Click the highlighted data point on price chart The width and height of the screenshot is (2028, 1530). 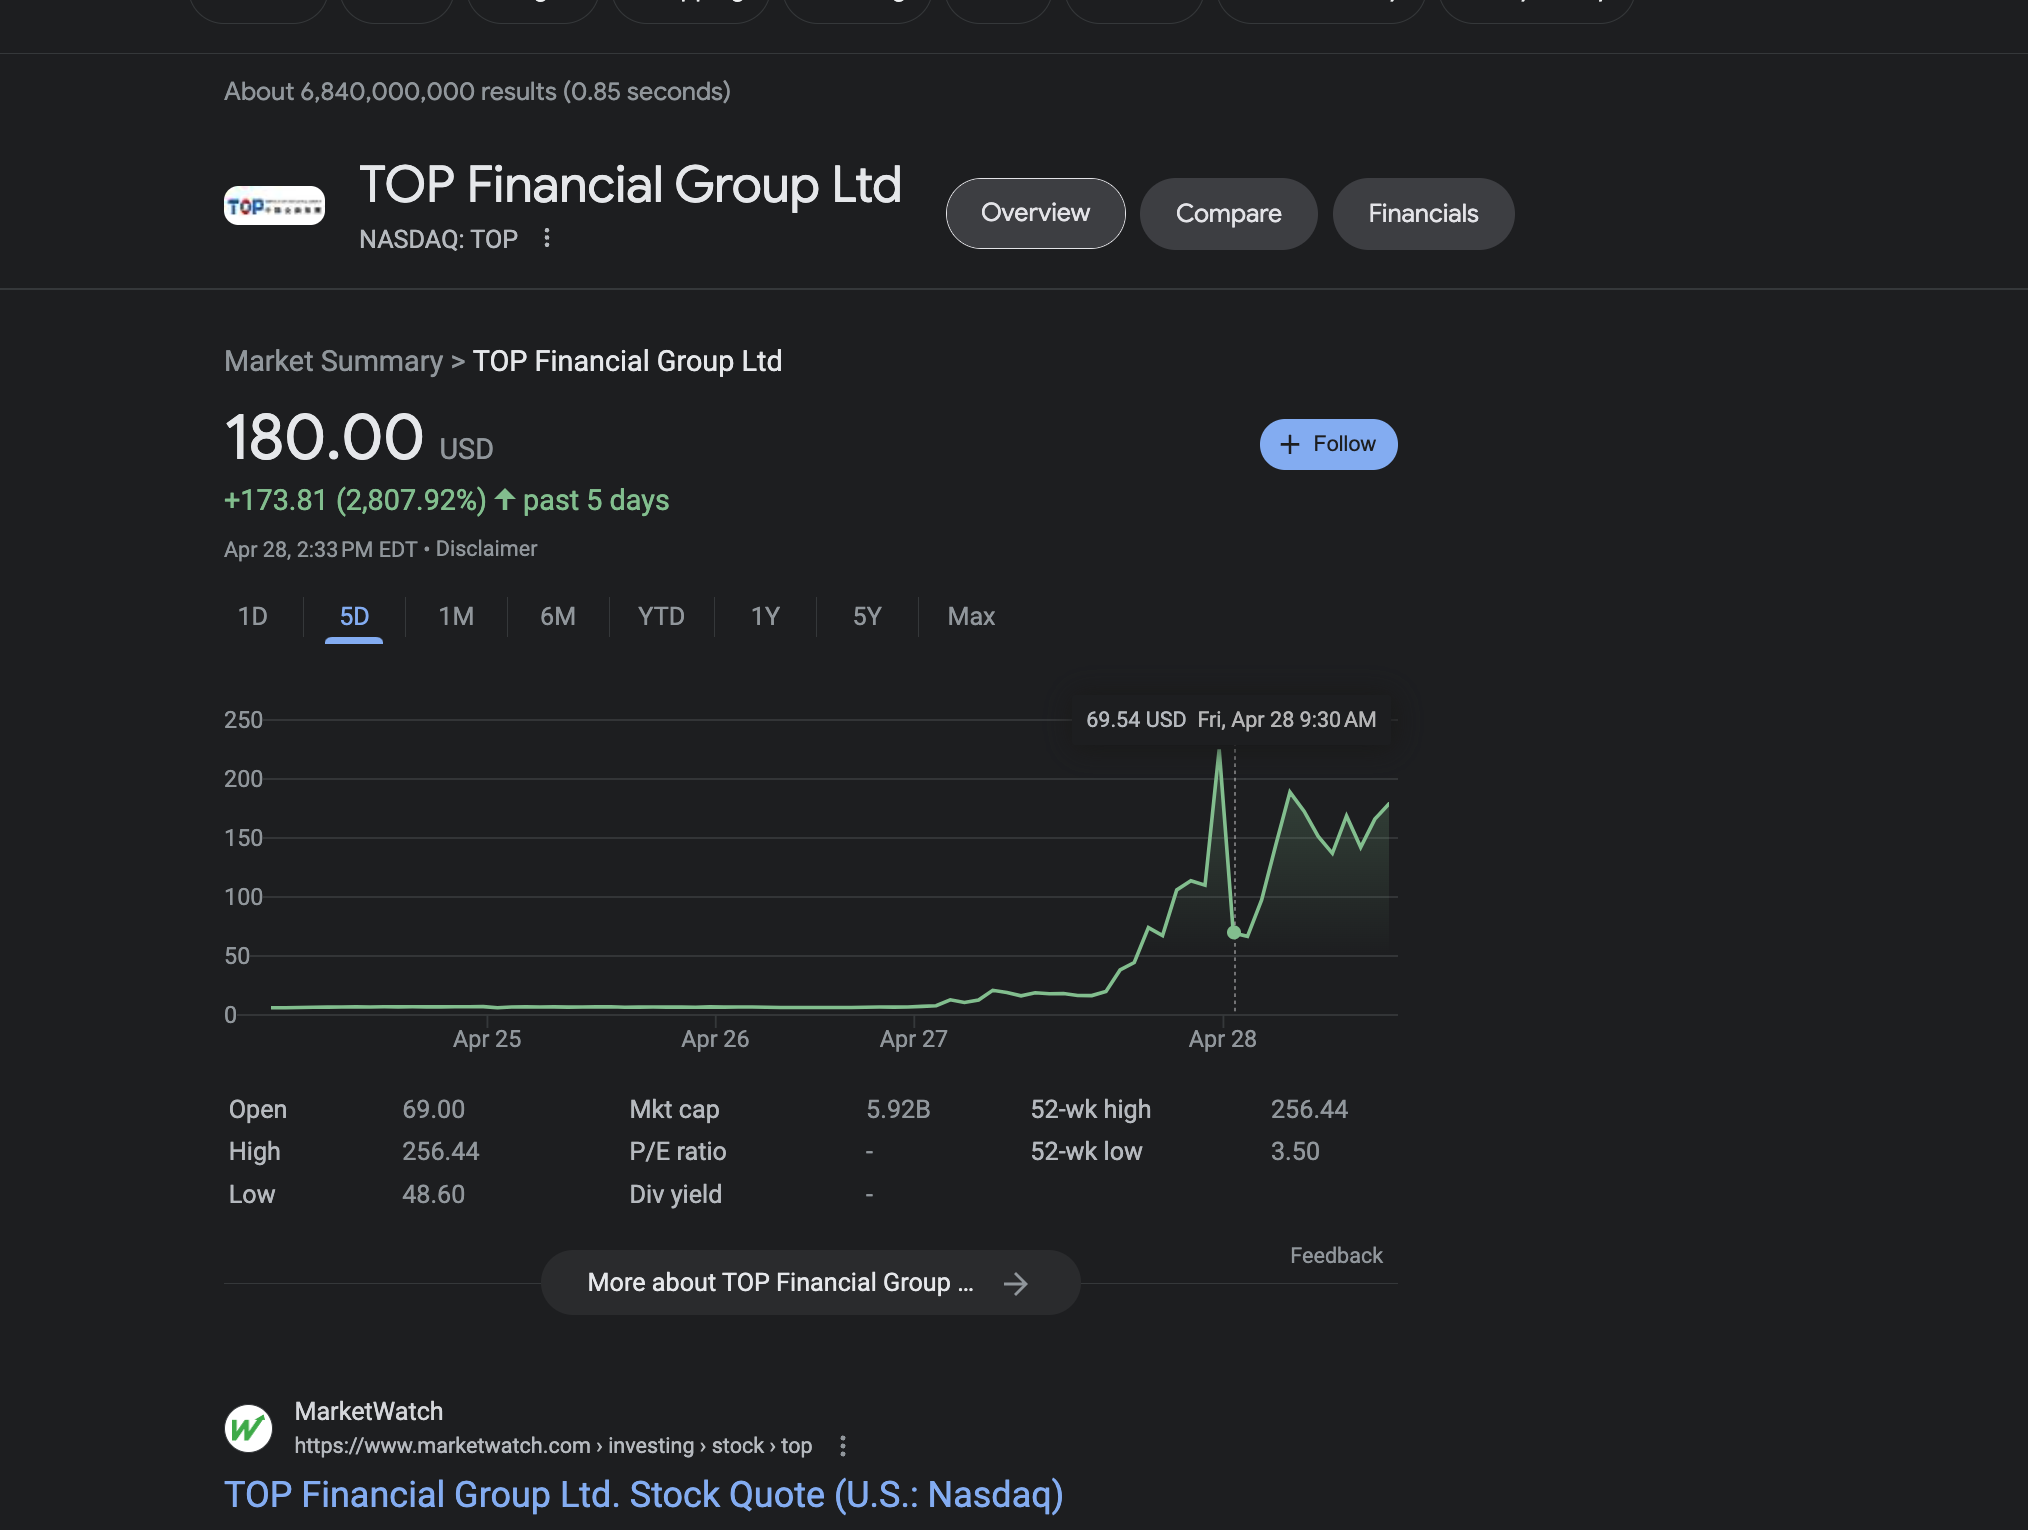point(1234,932)
